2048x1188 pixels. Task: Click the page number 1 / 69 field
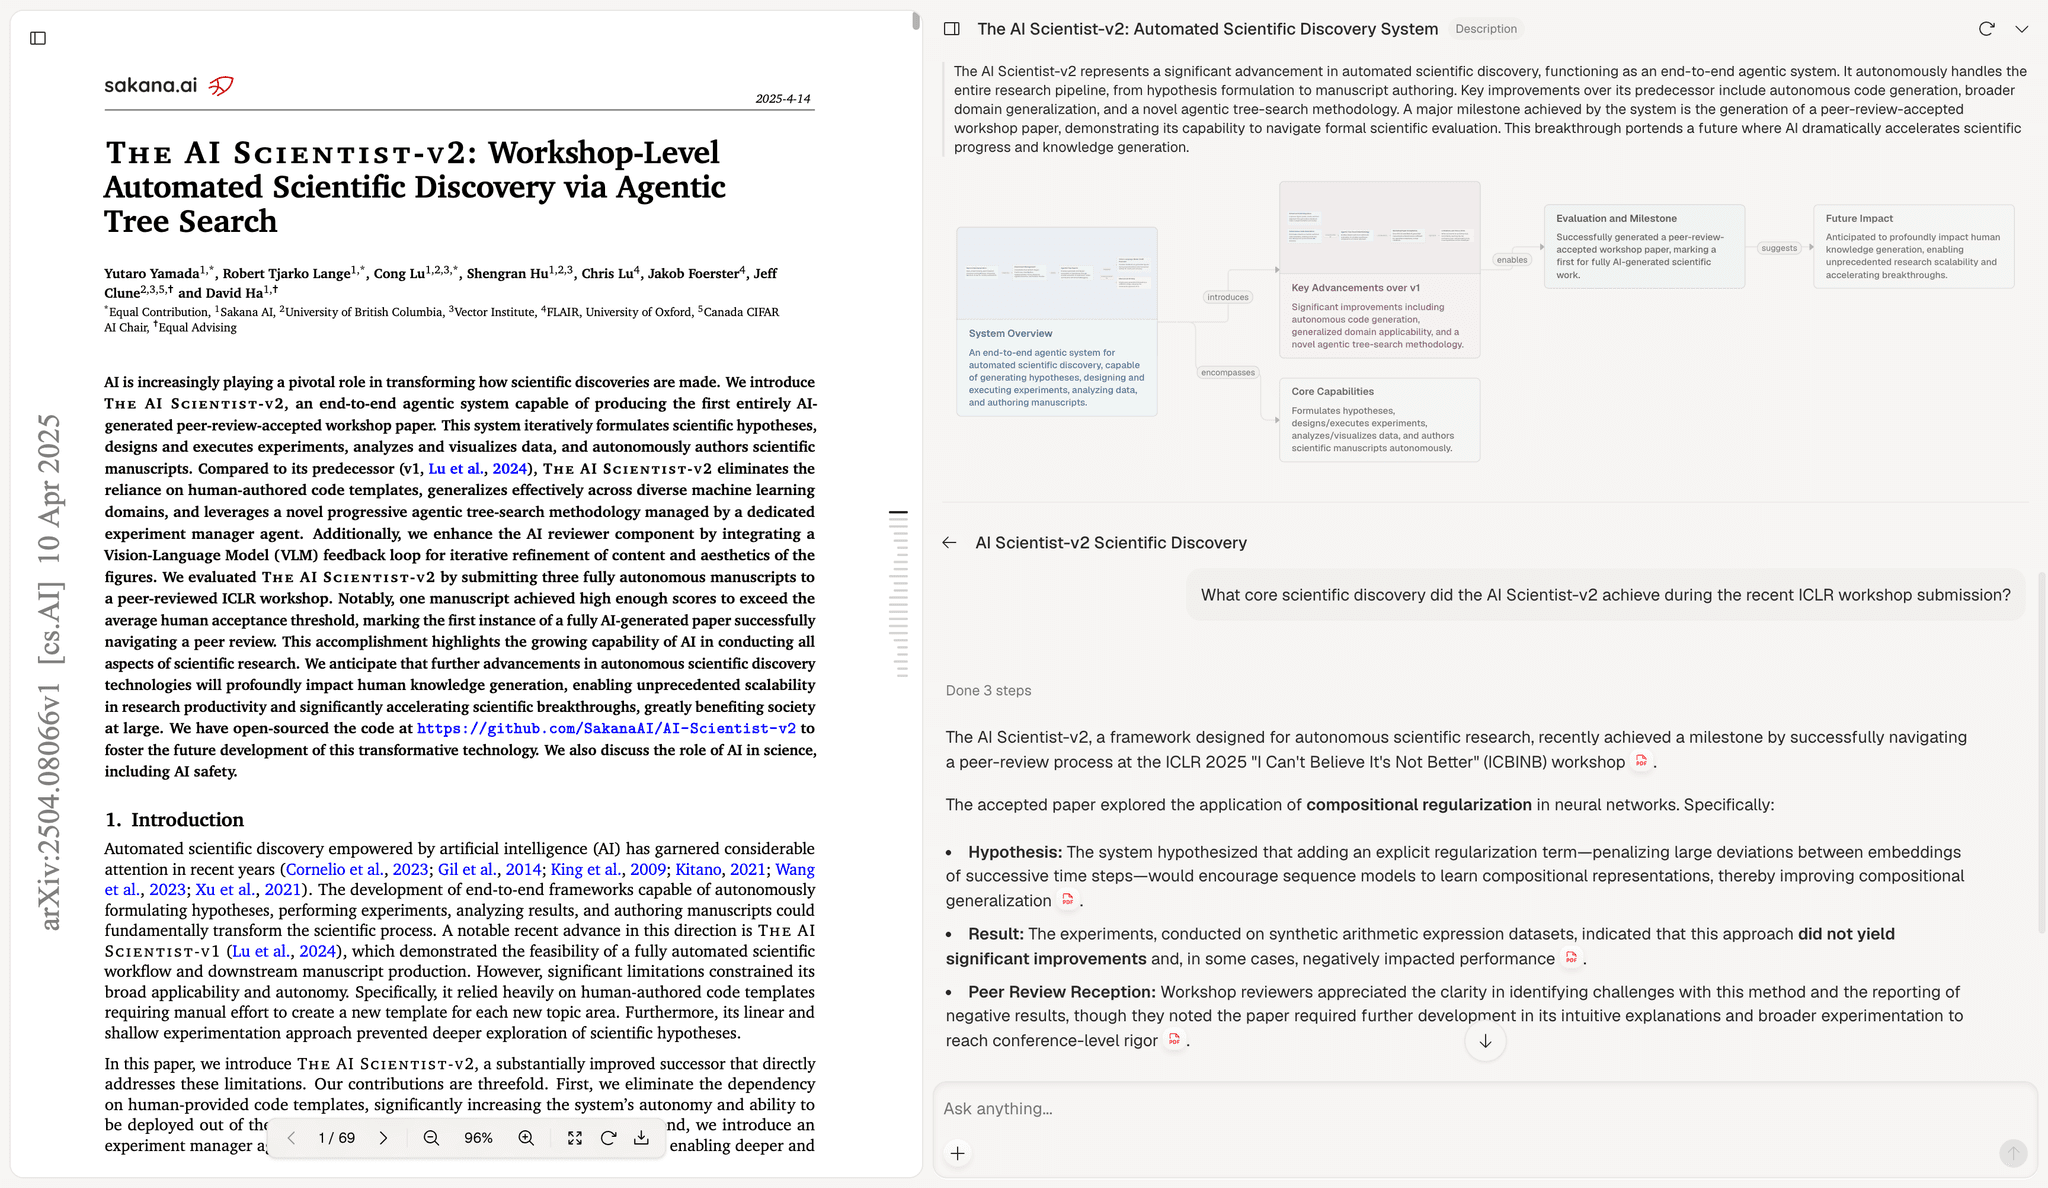coord(337,1138)
